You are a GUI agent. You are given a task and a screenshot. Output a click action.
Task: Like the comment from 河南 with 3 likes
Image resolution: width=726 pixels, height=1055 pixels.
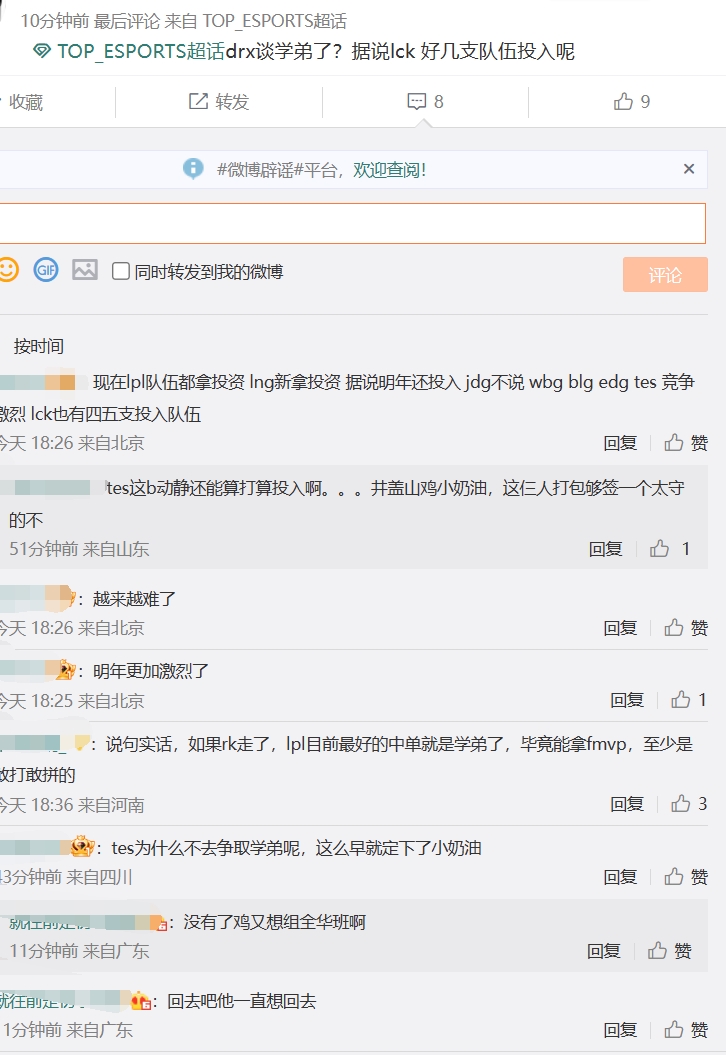pyautogui.click(x=688, y=803)
